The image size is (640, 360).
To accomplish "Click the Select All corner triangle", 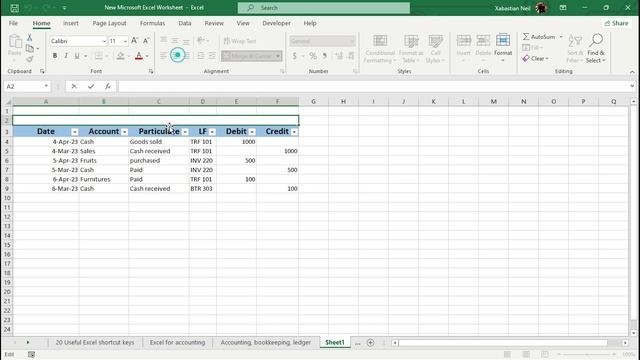I will click(x=8, y=102).
